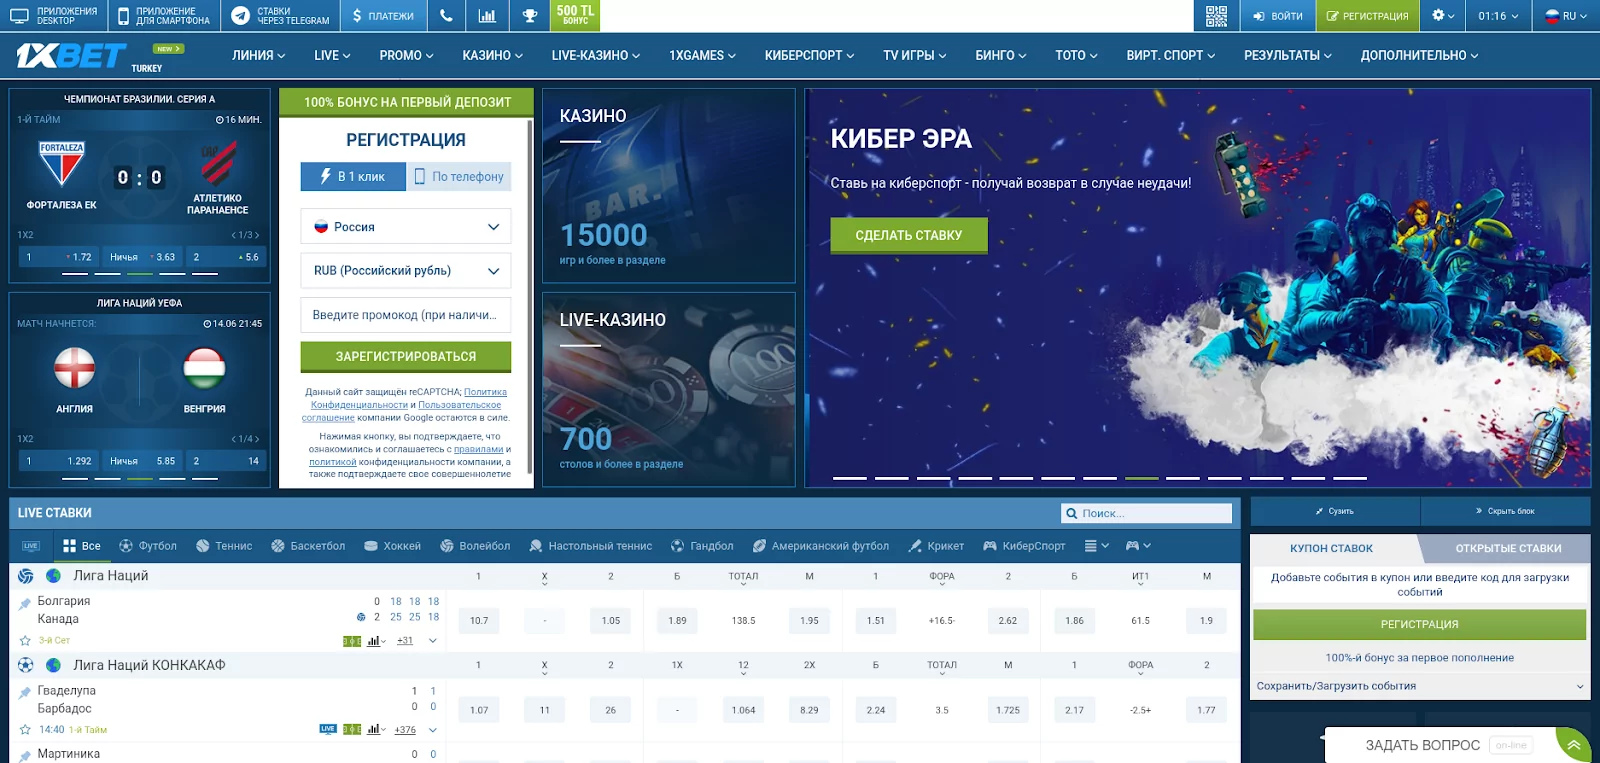Pin the Мартиника match
This screenshot has height=763, width=1600.
point(25,756)
